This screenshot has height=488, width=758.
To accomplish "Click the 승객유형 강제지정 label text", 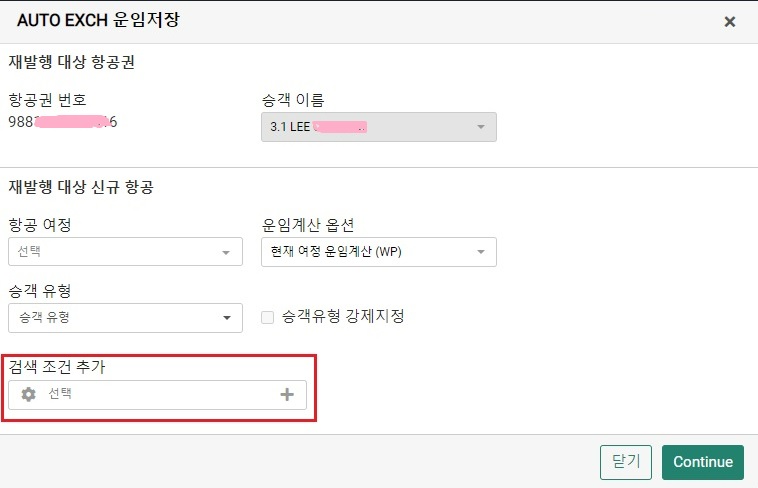I will [343, 316].
